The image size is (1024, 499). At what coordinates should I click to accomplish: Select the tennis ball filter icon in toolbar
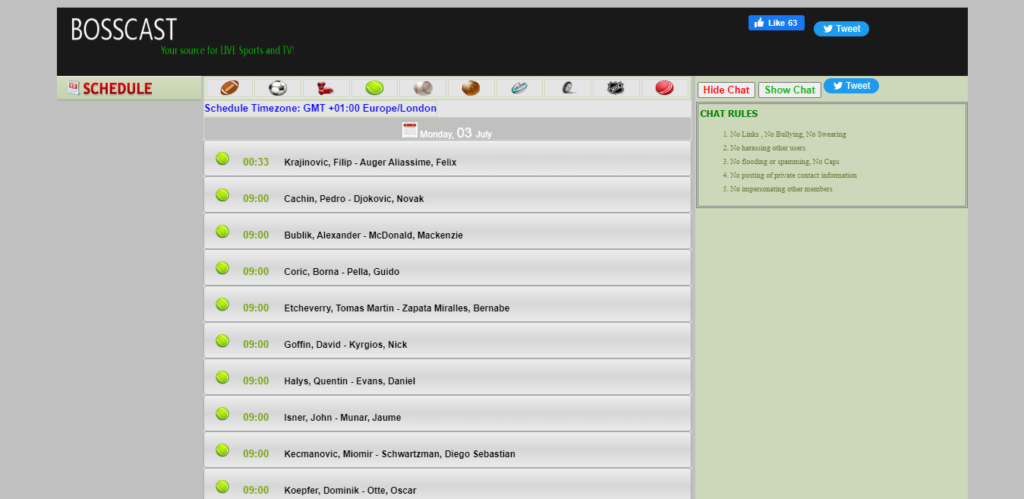[x=374, y=88]
